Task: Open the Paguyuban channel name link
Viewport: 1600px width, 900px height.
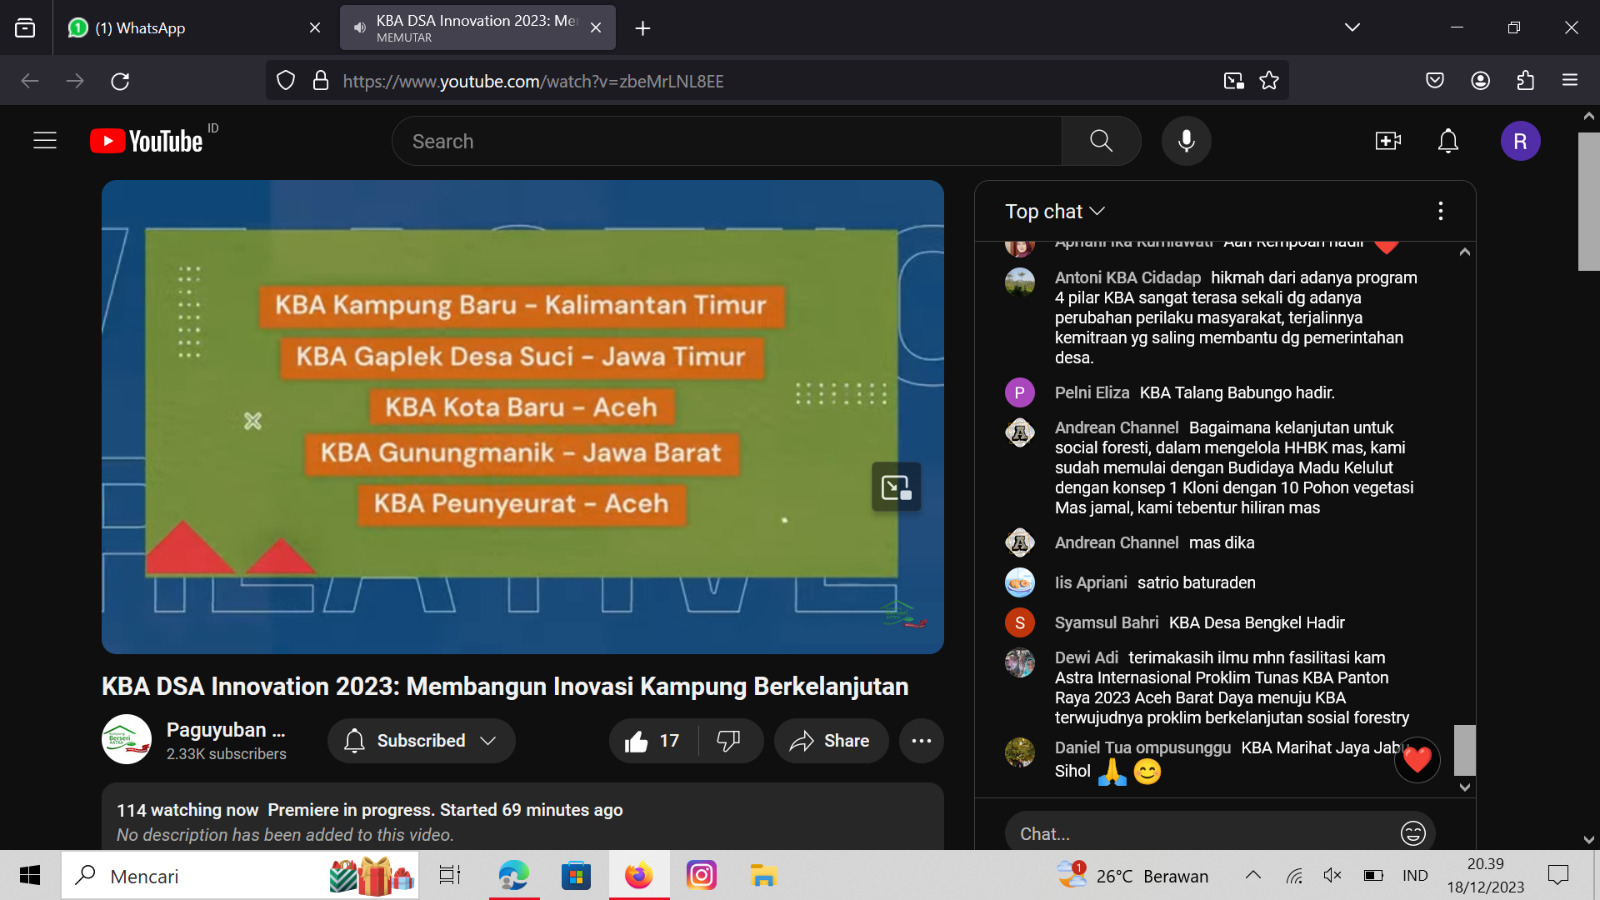Action: 225,730
